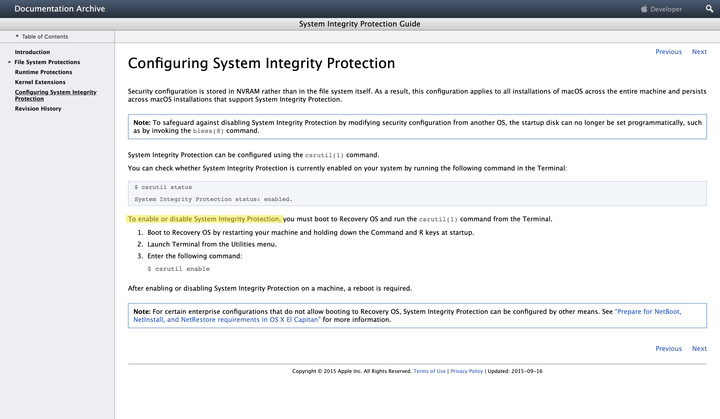The height and width of the screenshot is (419, 720).
Task: Open Kernel Extensions in sidebar
Action: [40, 82]
